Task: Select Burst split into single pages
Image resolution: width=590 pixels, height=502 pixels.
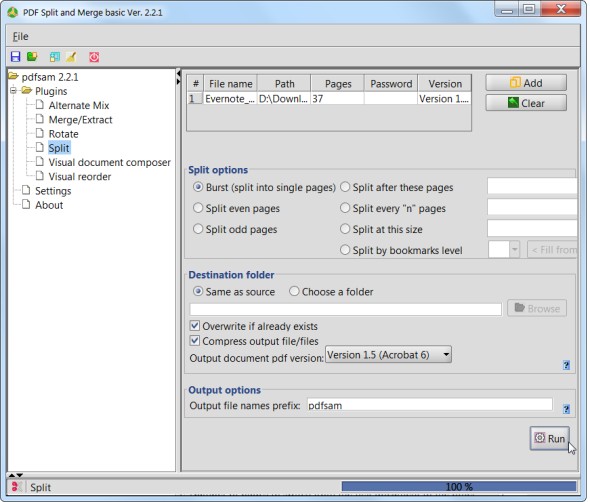Action: tap(198, 187)
